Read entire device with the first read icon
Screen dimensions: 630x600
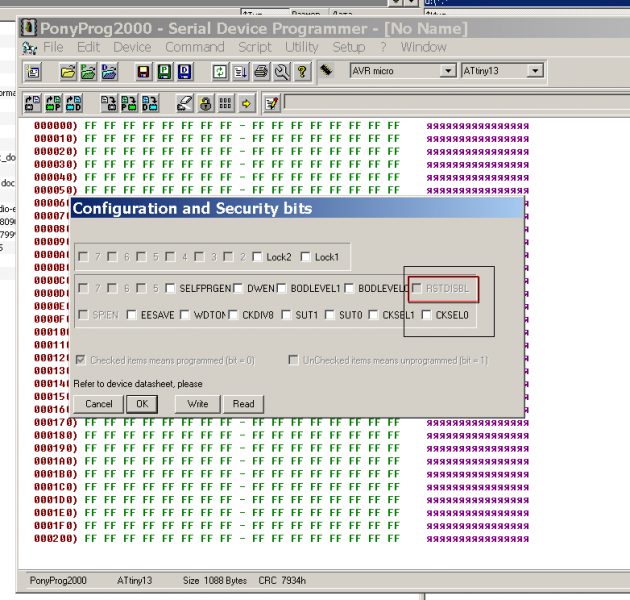point(32,103)
